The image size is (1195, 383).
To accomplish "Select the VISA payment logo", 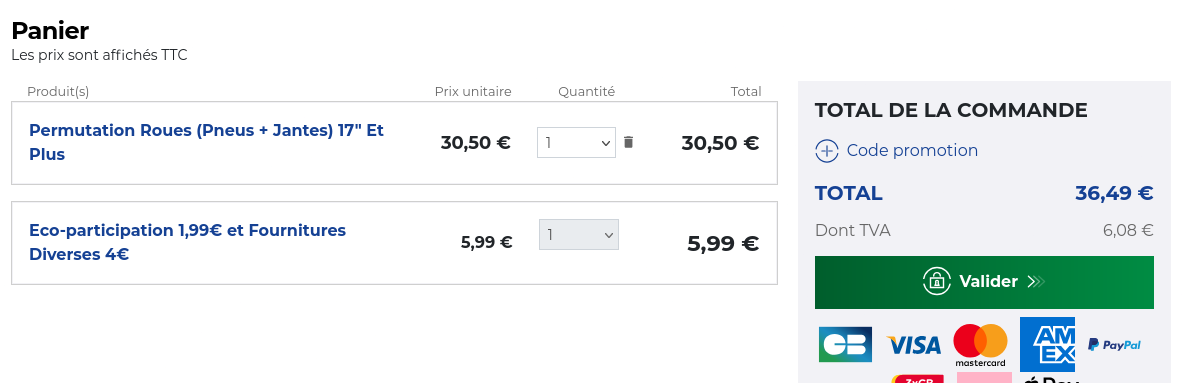I will [x=914, y=346].
